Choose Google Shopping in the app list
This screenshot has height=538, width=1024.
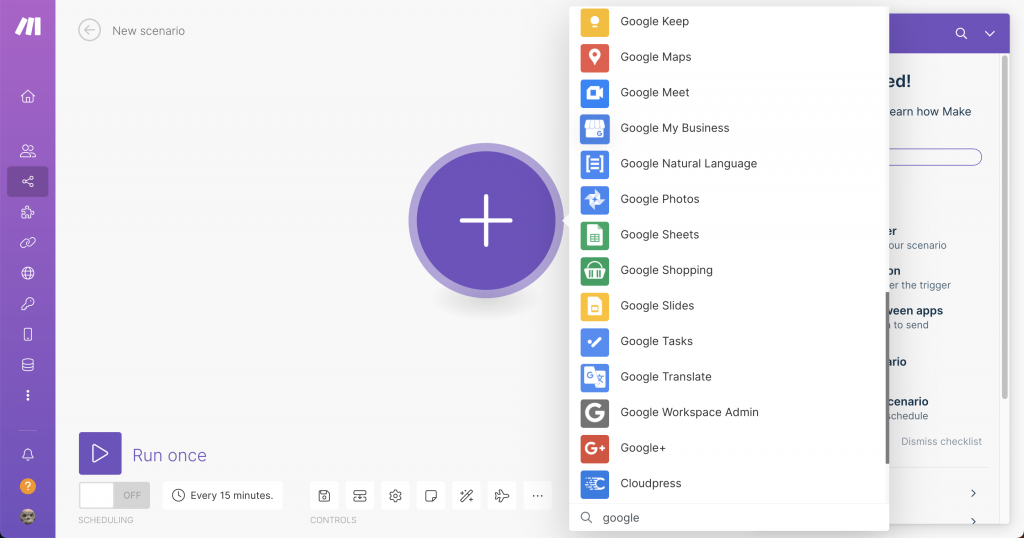click(728, 270)
